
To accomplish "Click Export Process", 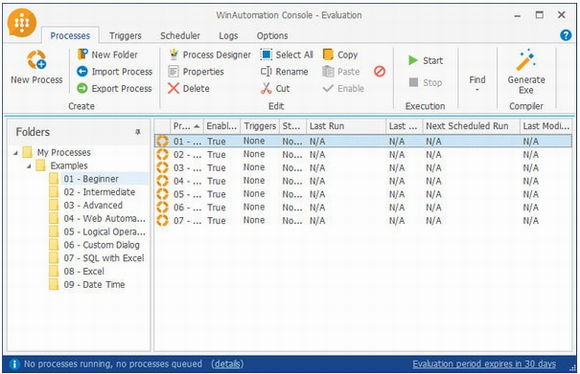I will point(114,88).
